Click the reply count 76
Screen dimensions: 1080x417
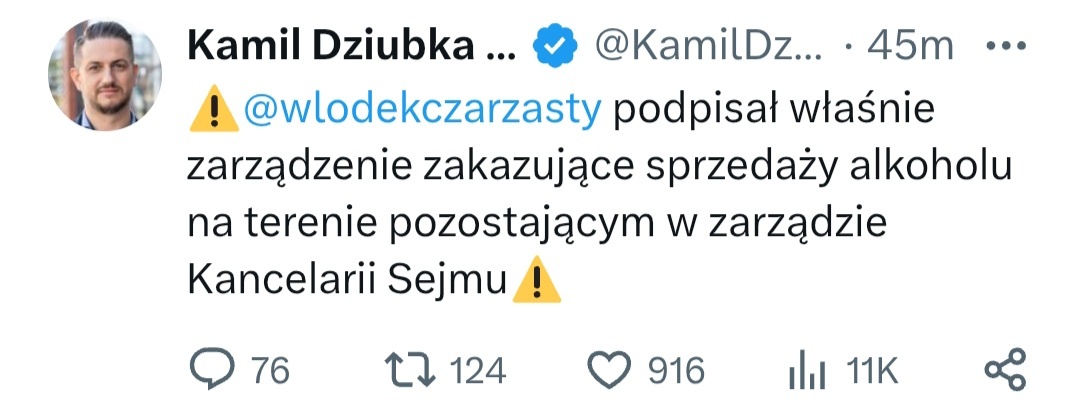pyautogui.click(x=270, y=371)
